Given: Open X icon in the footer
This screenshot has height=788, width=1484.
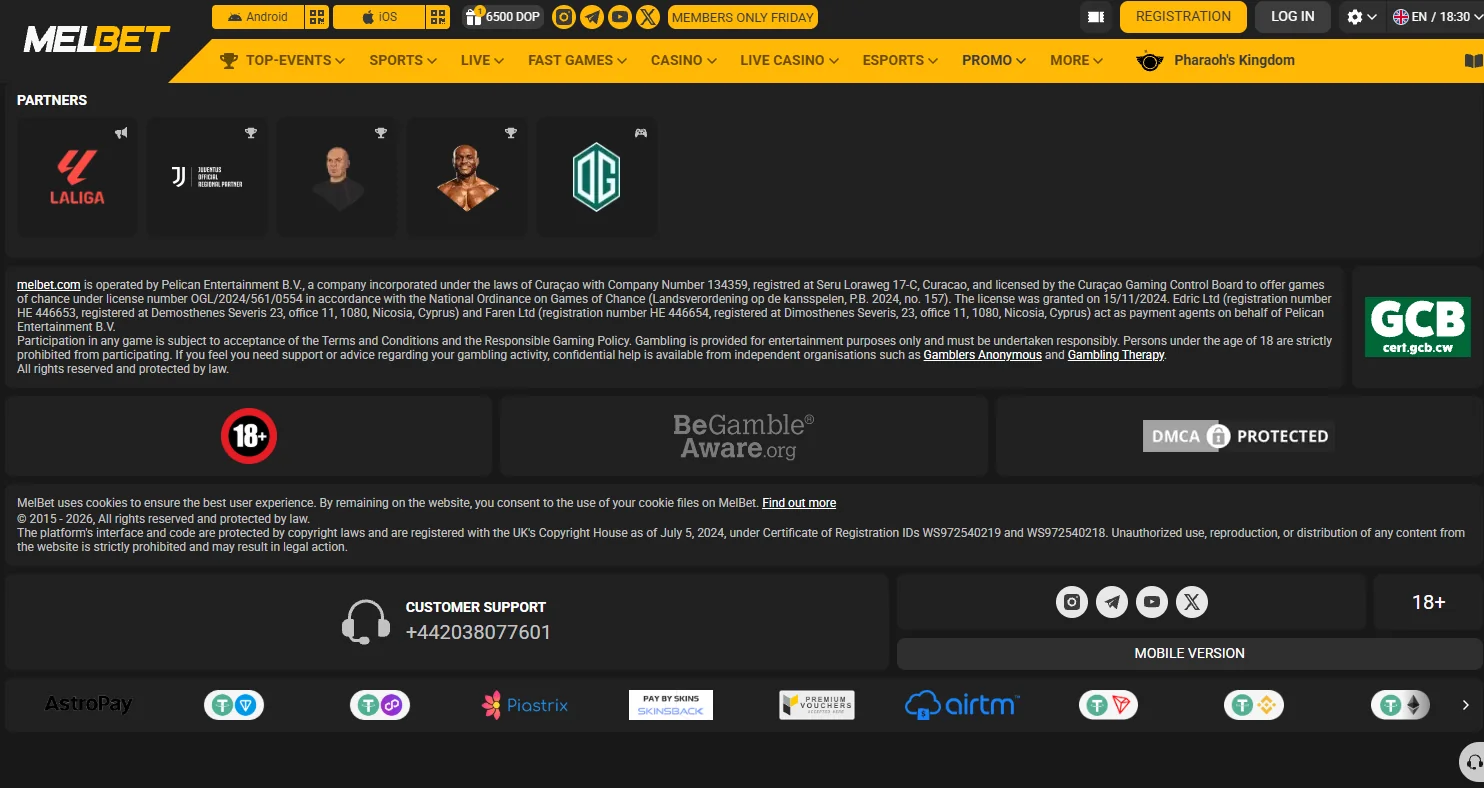Looking at the screenshot, I should [x=1192, y=602].
